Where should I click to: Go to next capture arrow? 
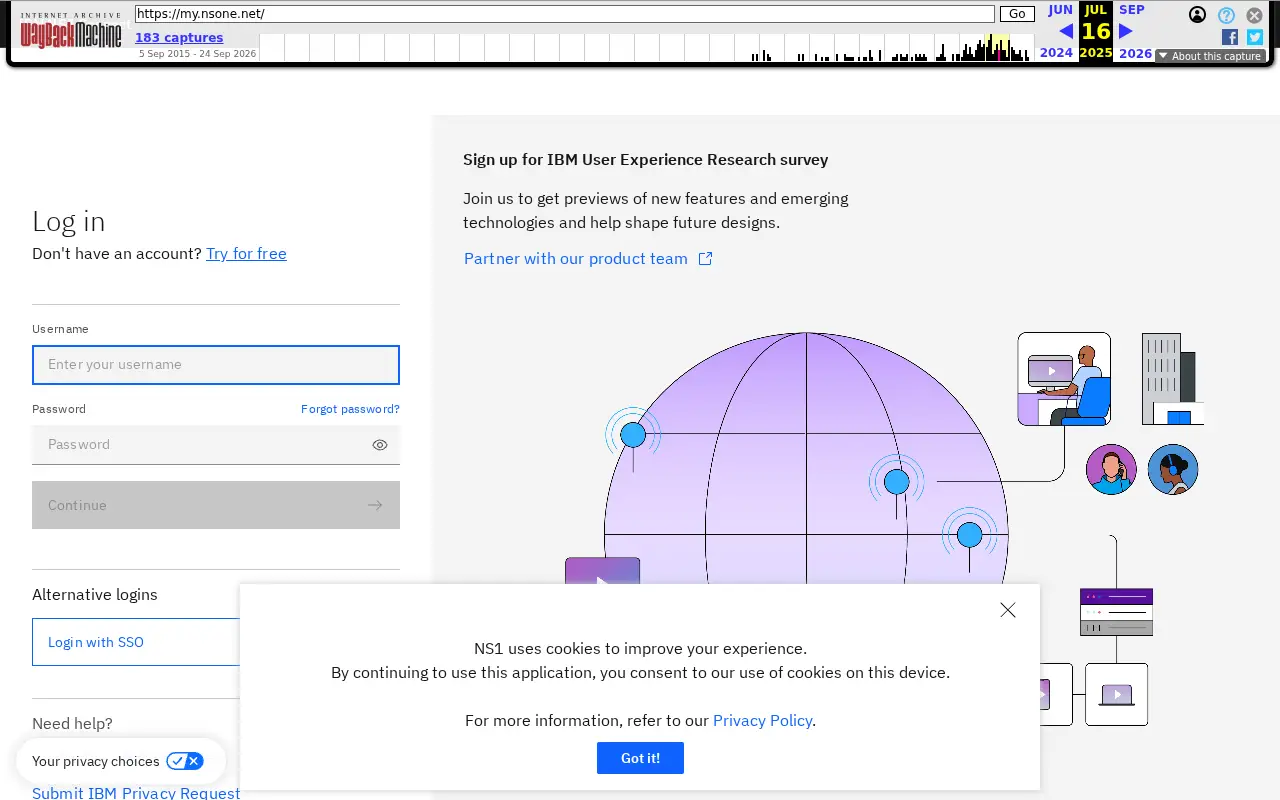1125,31
